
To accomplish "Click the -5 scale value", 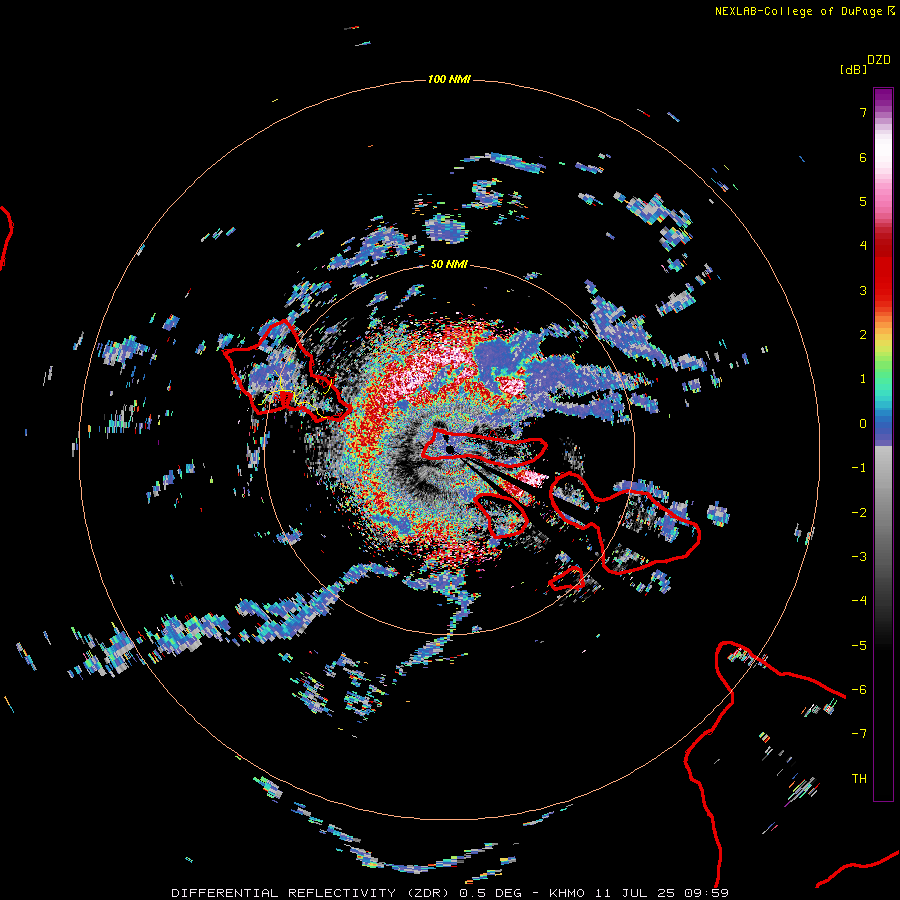I will pos(859,646).
